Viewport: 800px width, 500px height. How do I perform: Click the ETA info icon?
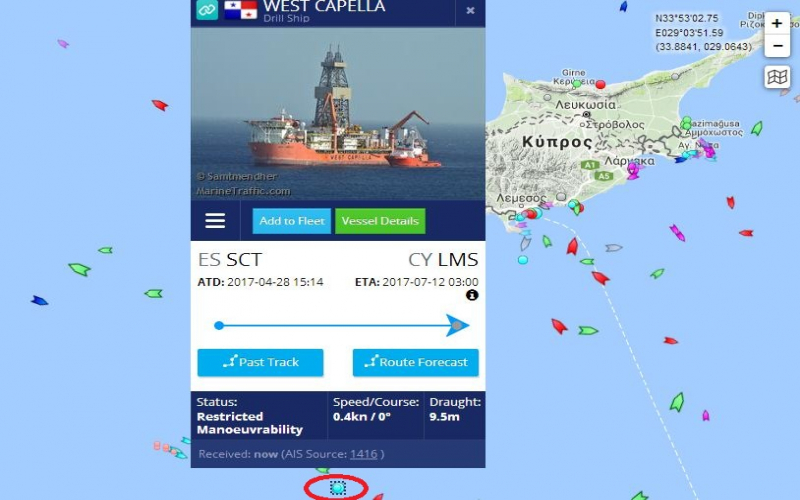[472, 295]
